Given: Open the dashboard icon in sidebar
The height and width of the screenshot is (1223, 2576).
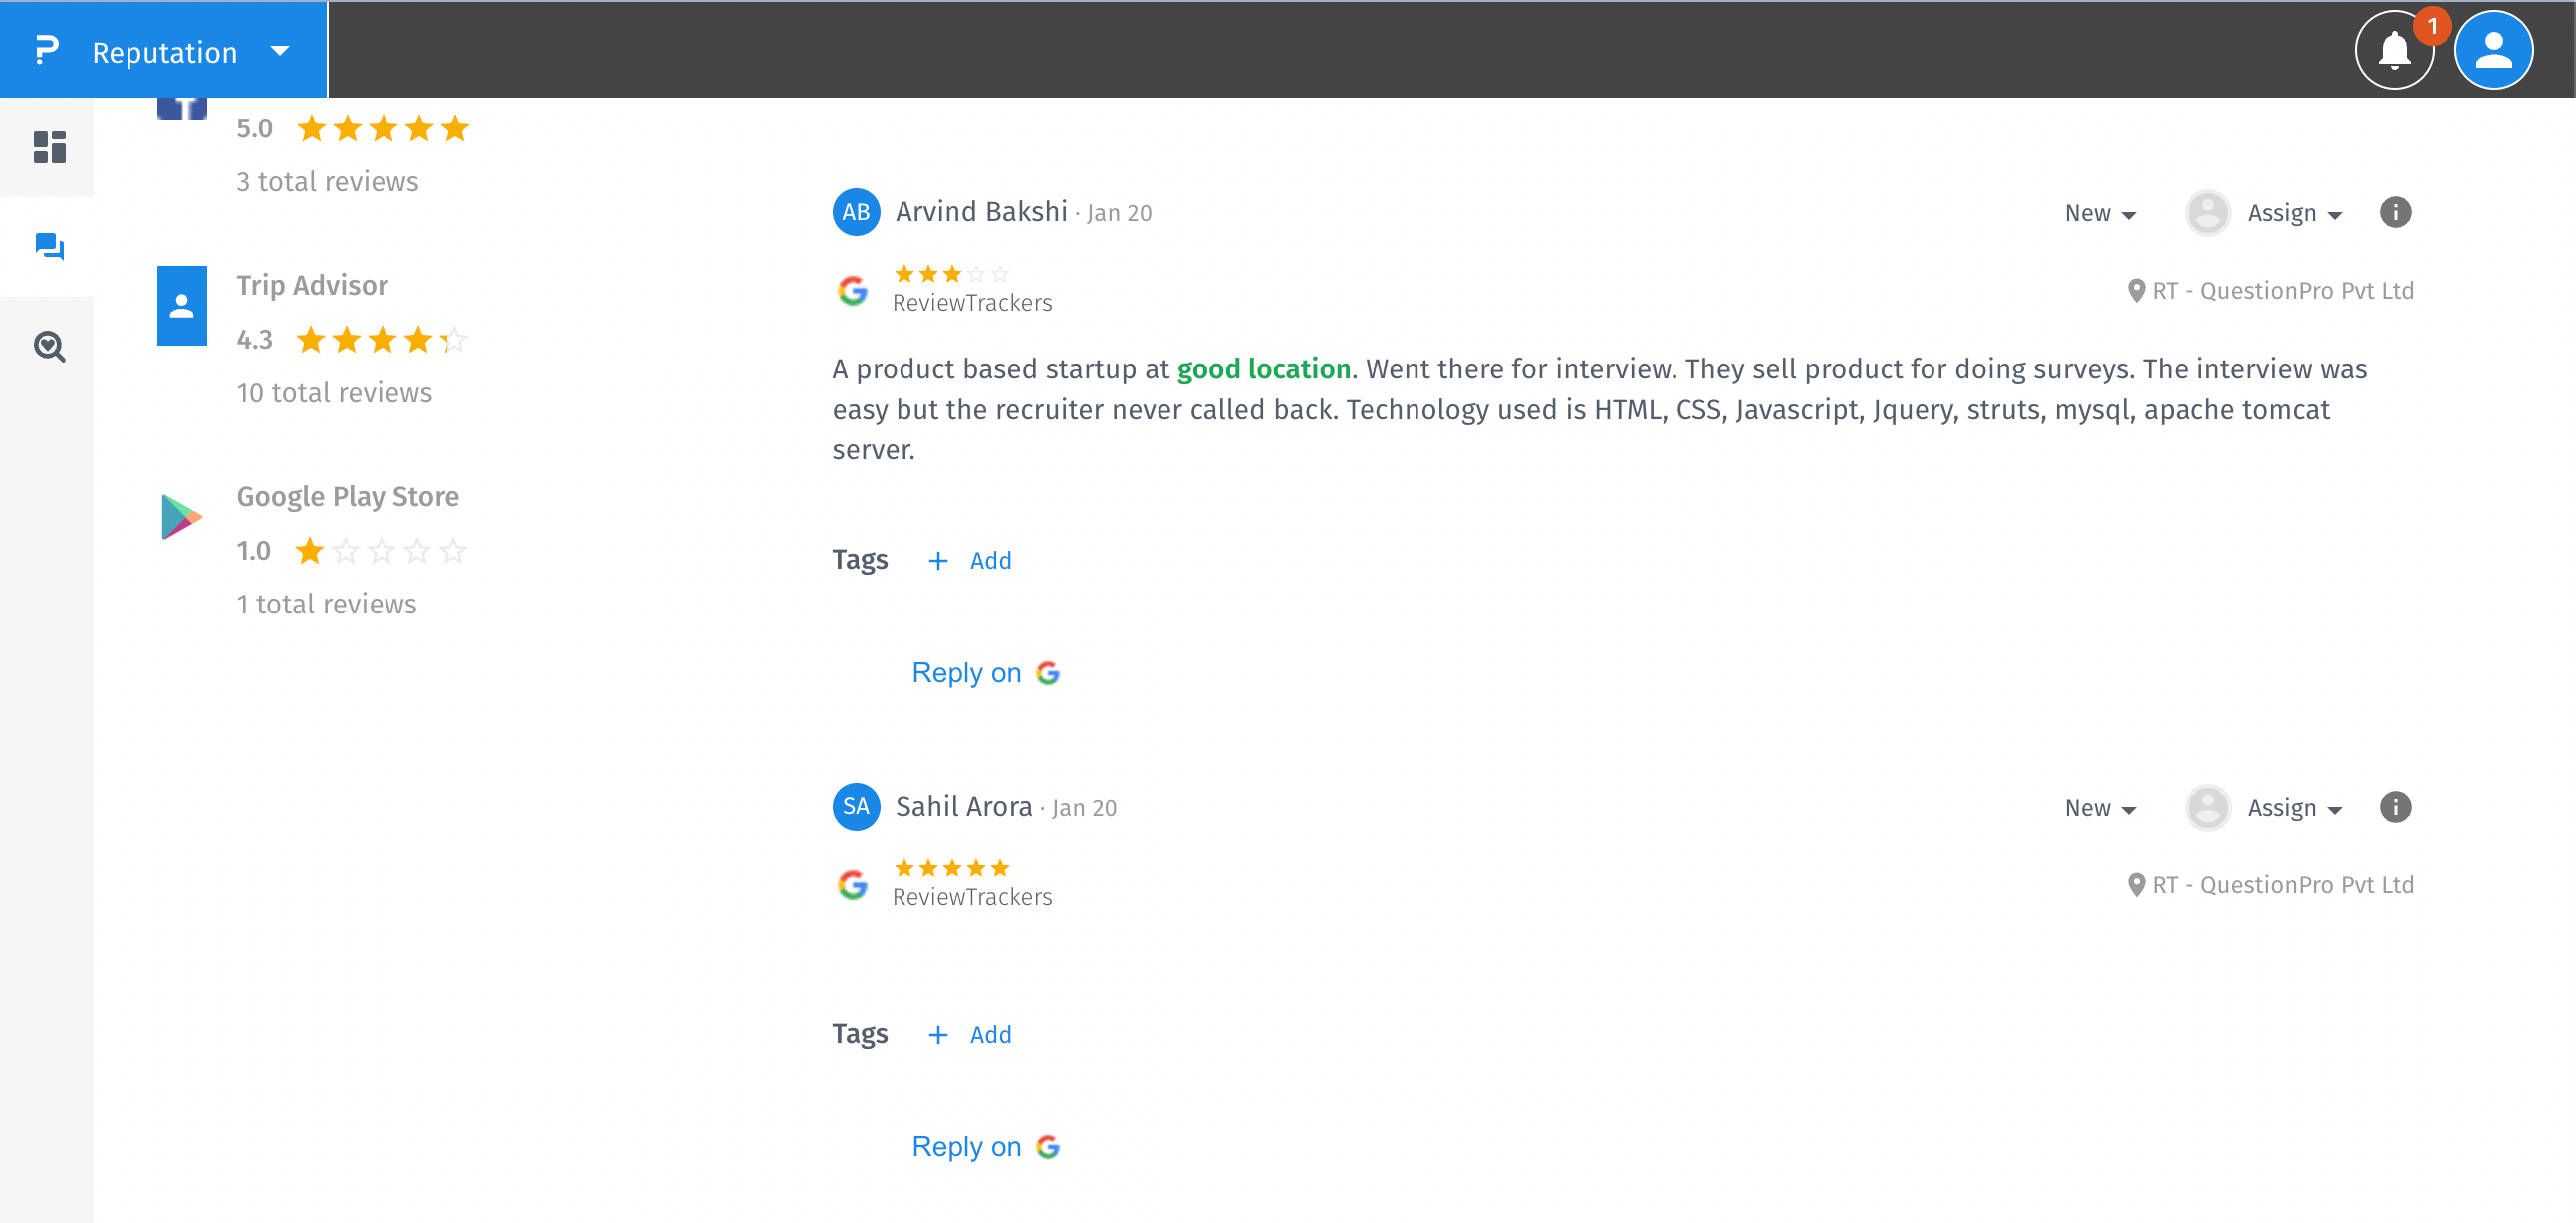Looking at the screenshot, I should [x=49, y=147].
